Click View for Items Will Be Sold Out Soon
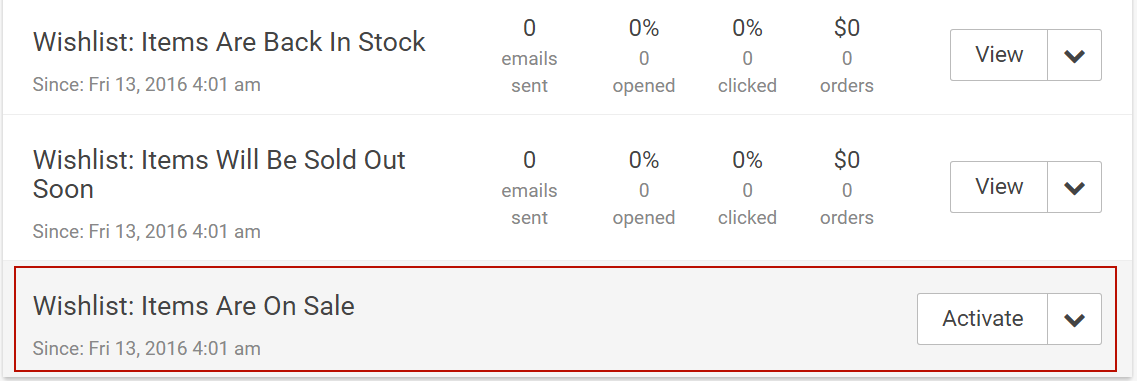1137x381 pixels. [x=999, y=187]
